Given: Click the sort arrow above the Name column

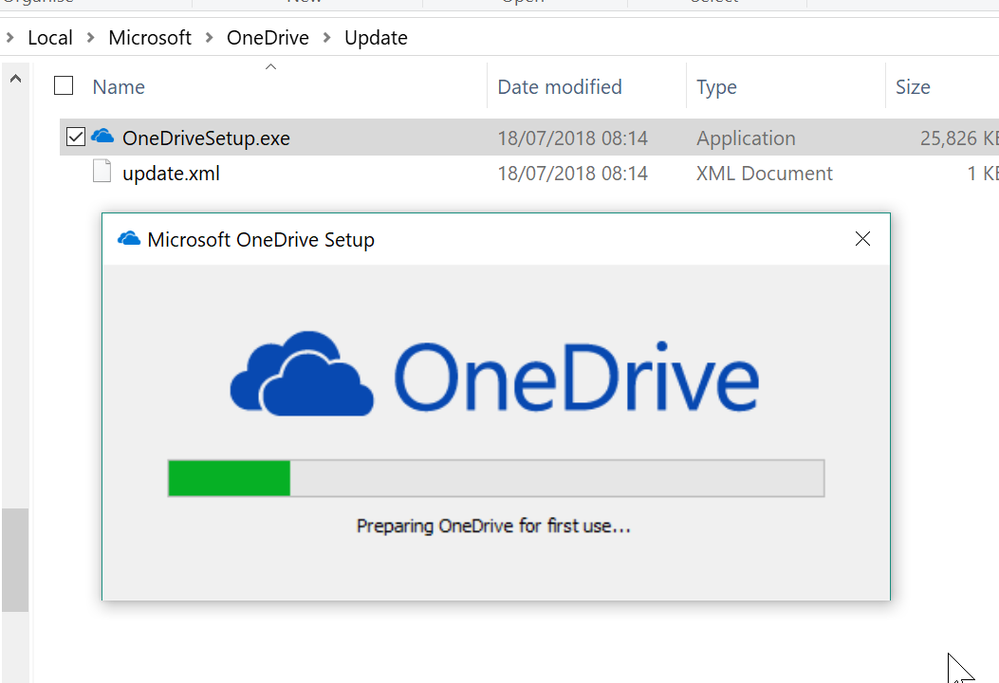Looking at the screenshot, I should coord(271,66).
